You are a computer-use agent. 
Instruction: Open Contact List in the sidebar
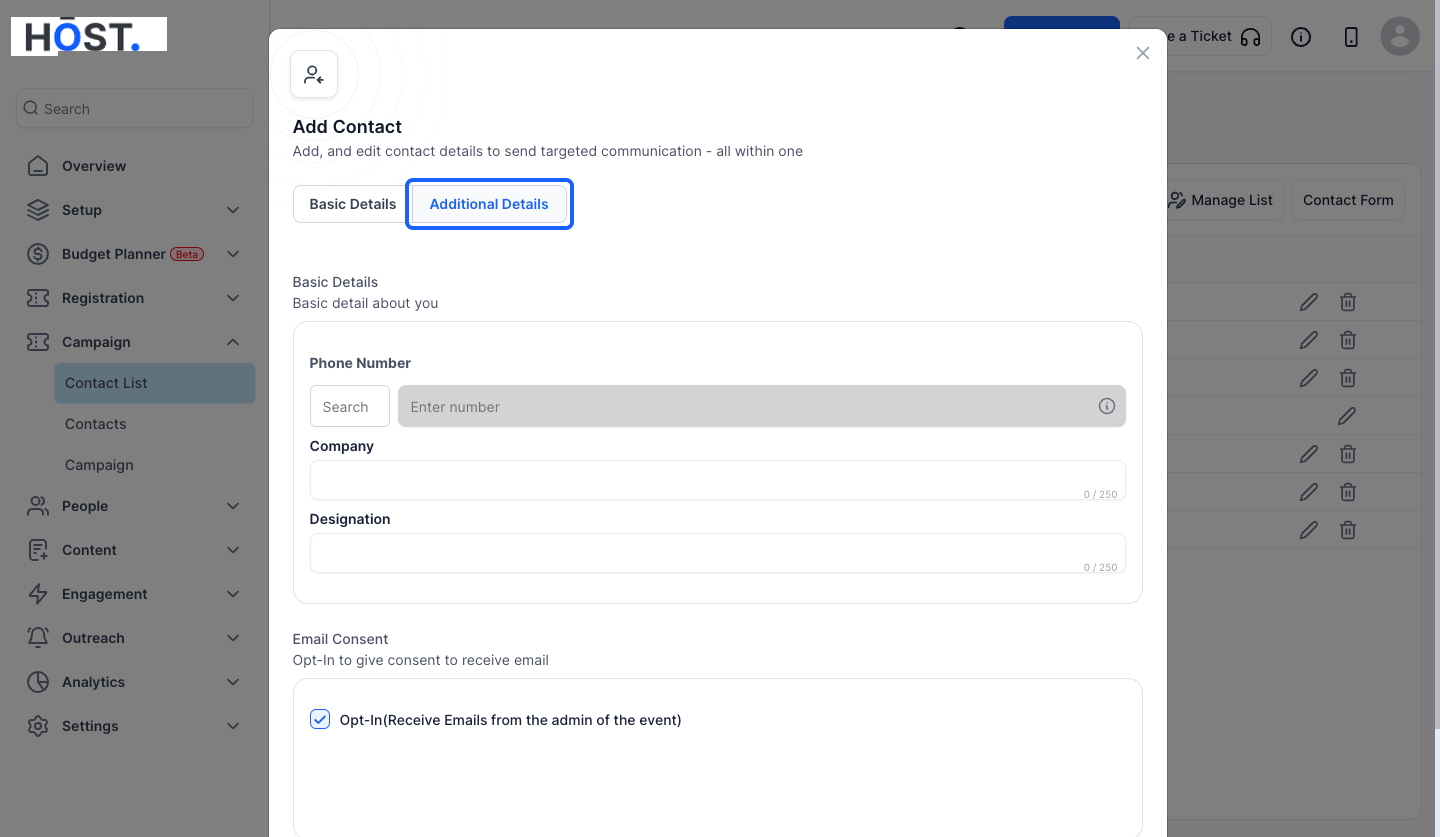[x=155, y=383]
